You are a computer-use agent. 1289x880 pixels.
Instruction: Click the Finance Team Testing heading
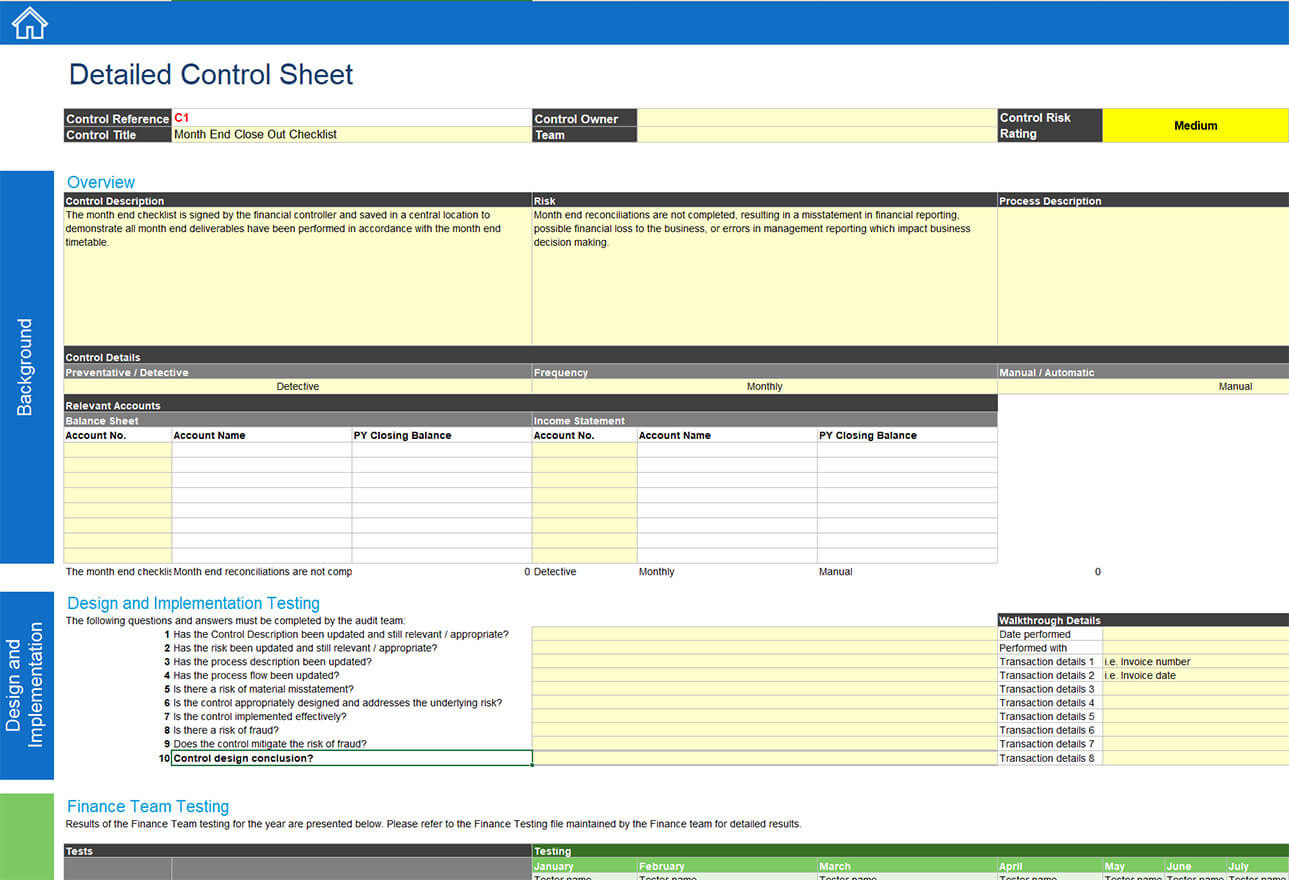(147, 806)
